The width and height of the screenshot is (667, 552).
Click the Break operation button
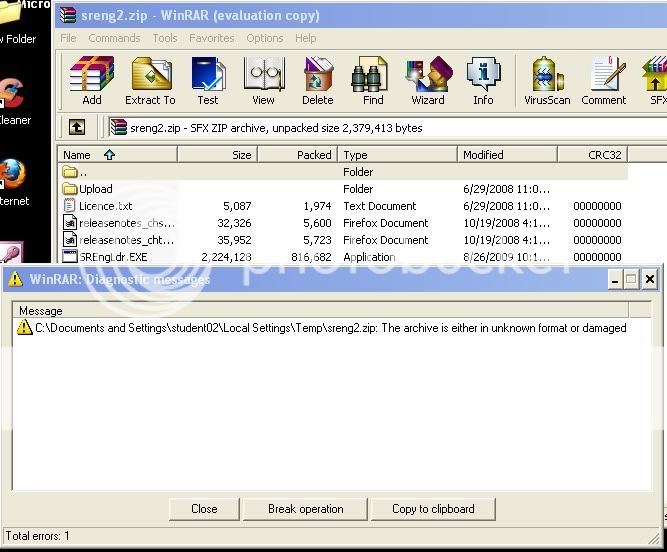305,509
